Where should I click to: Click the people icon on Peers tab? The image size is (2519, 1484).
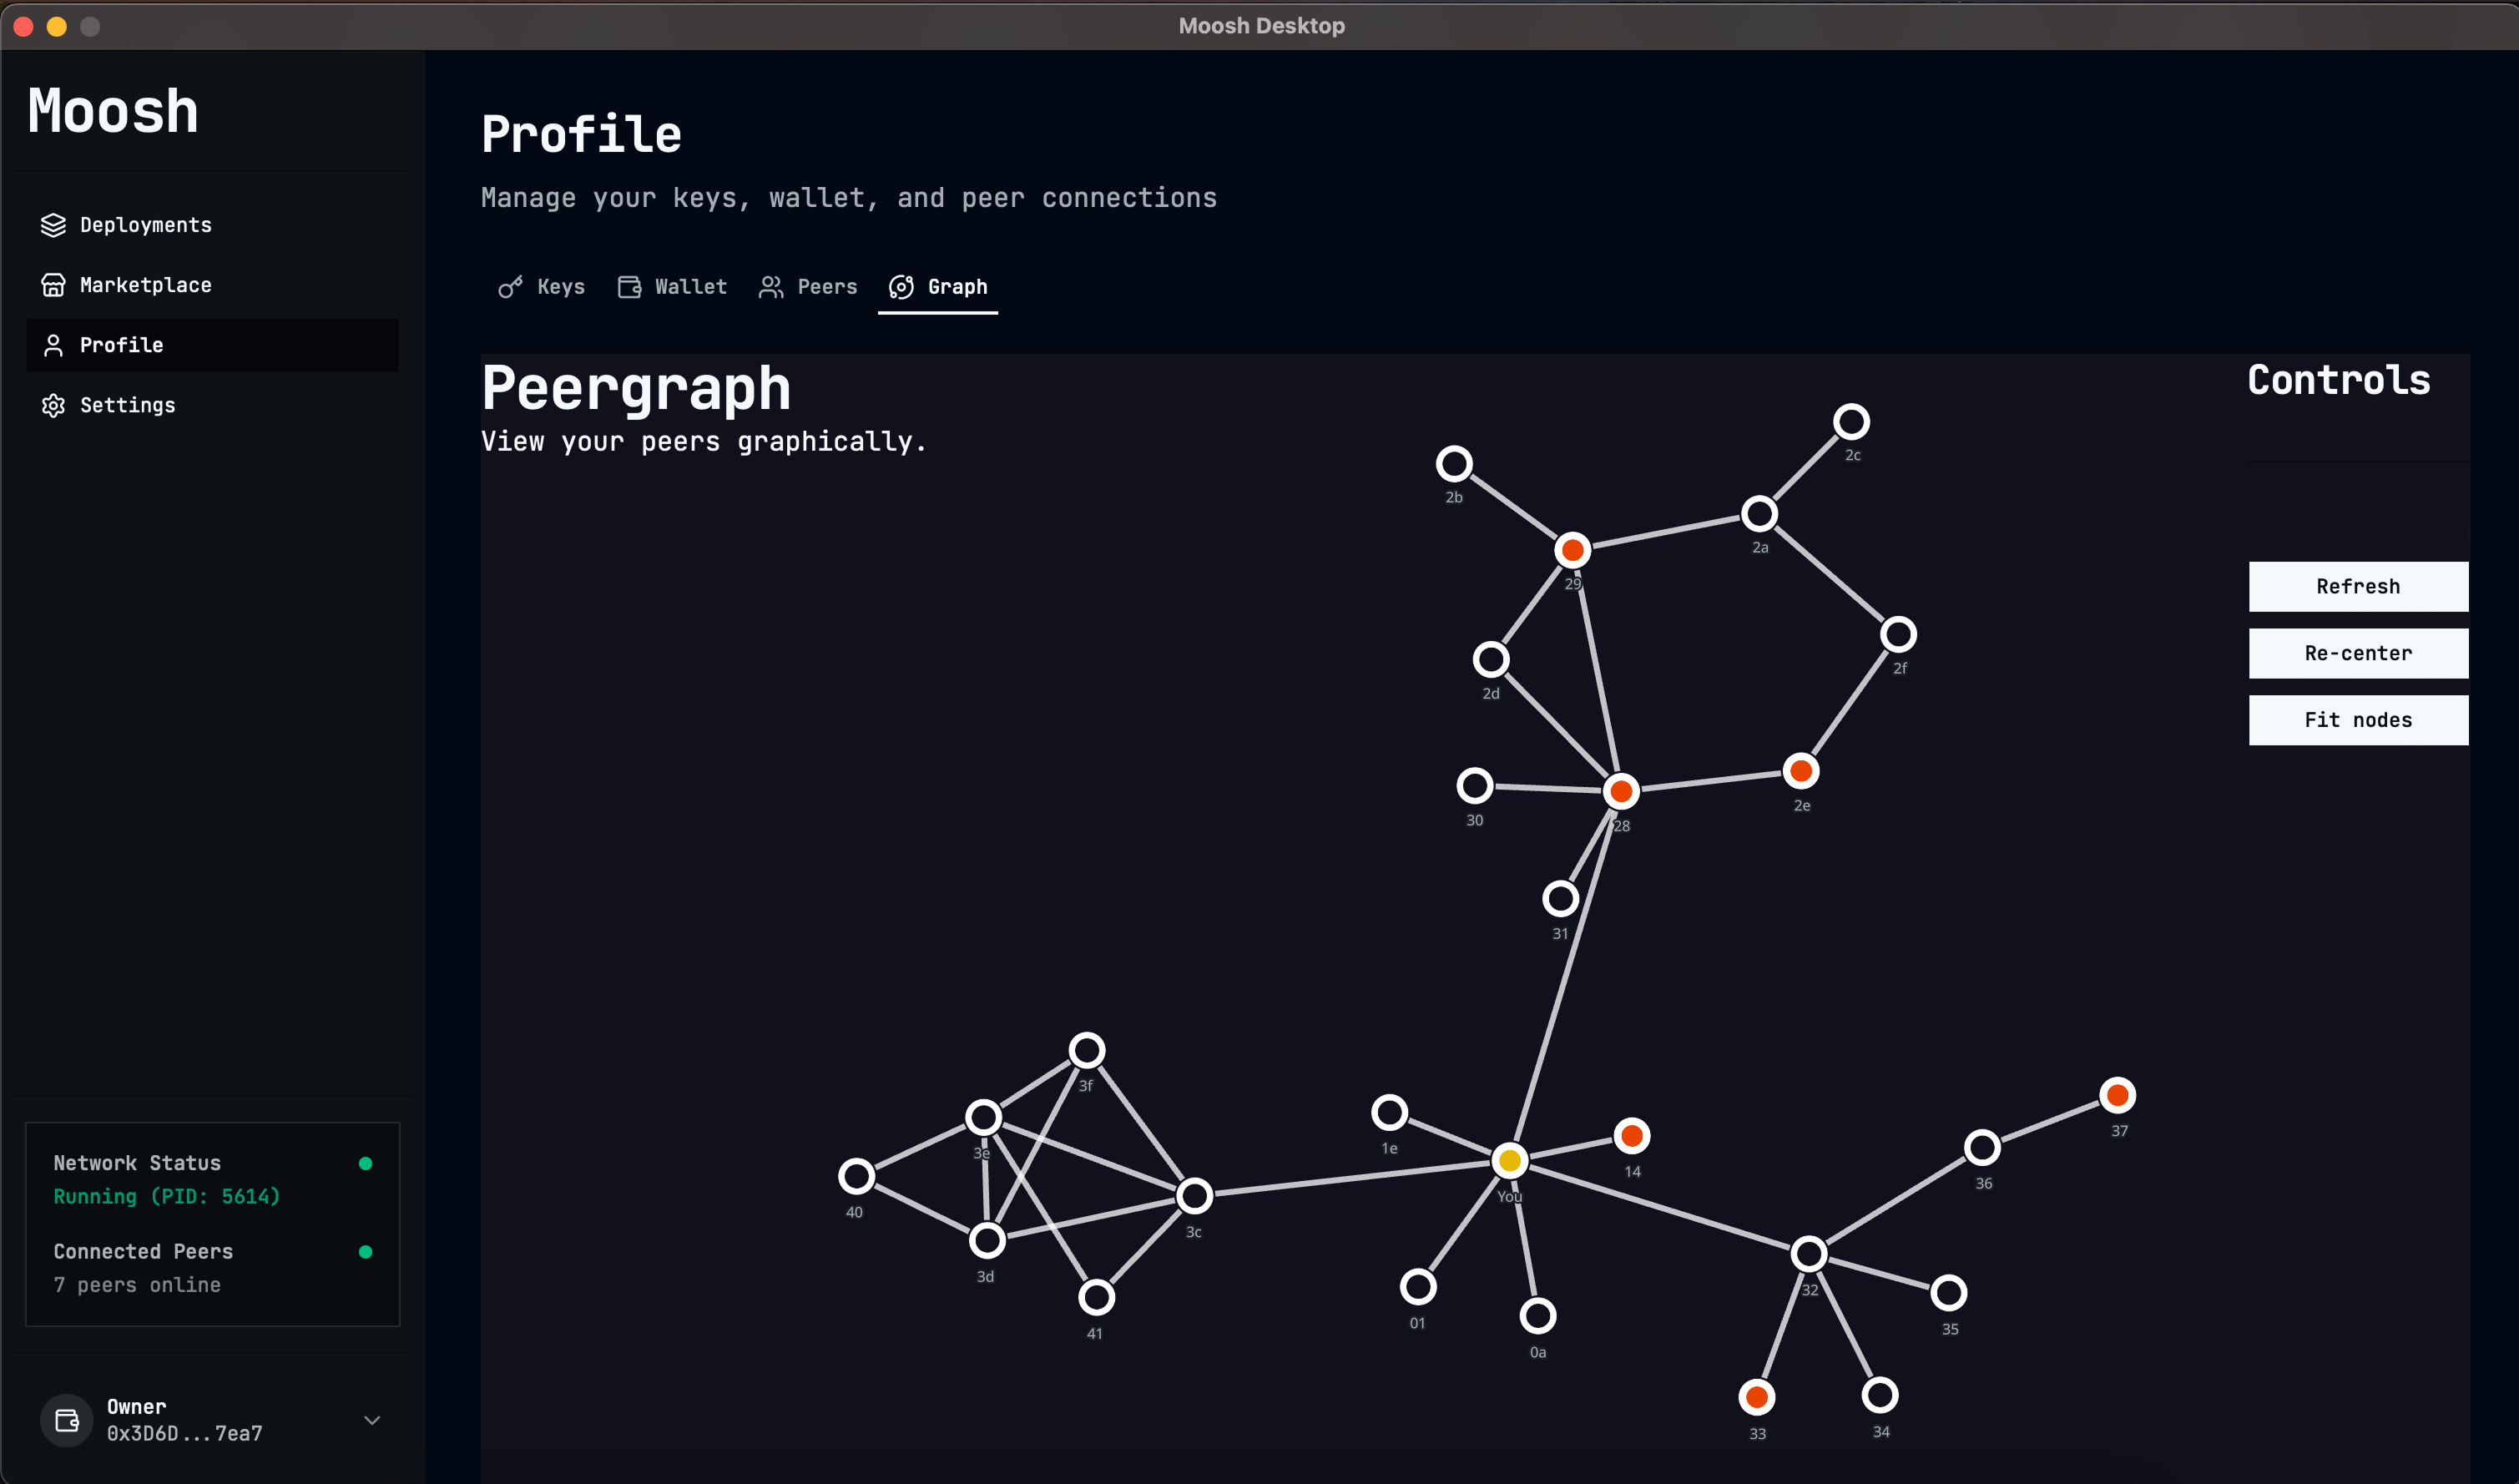click(x=770, y=287)
